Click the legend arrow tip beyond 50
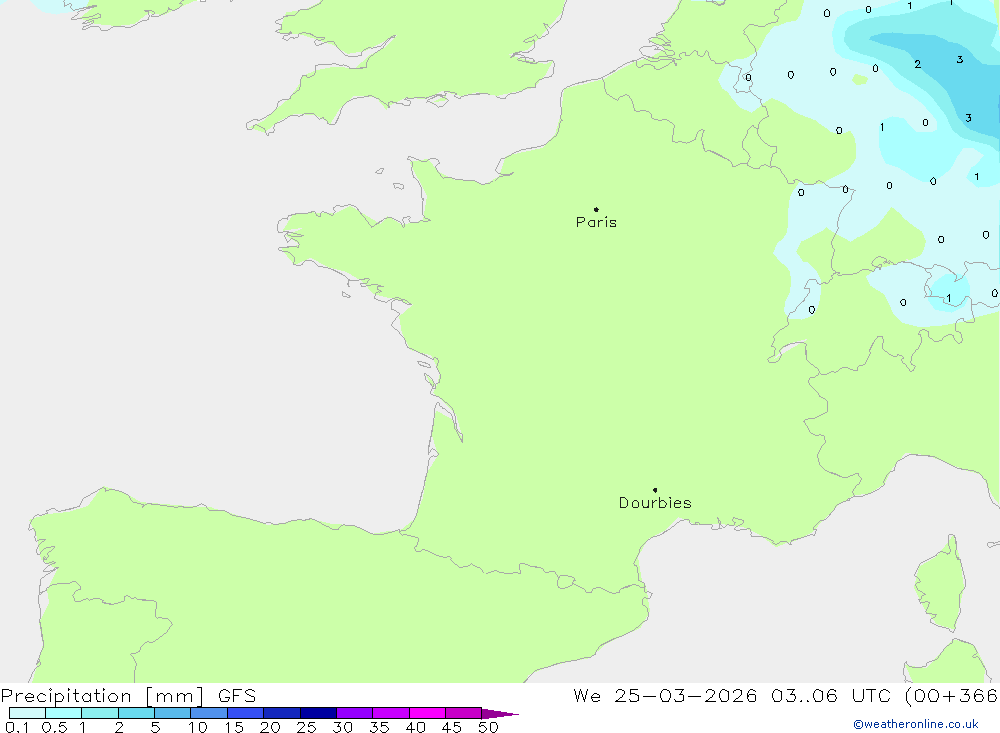Screen dimensions: 1000x733 [500, 713]
